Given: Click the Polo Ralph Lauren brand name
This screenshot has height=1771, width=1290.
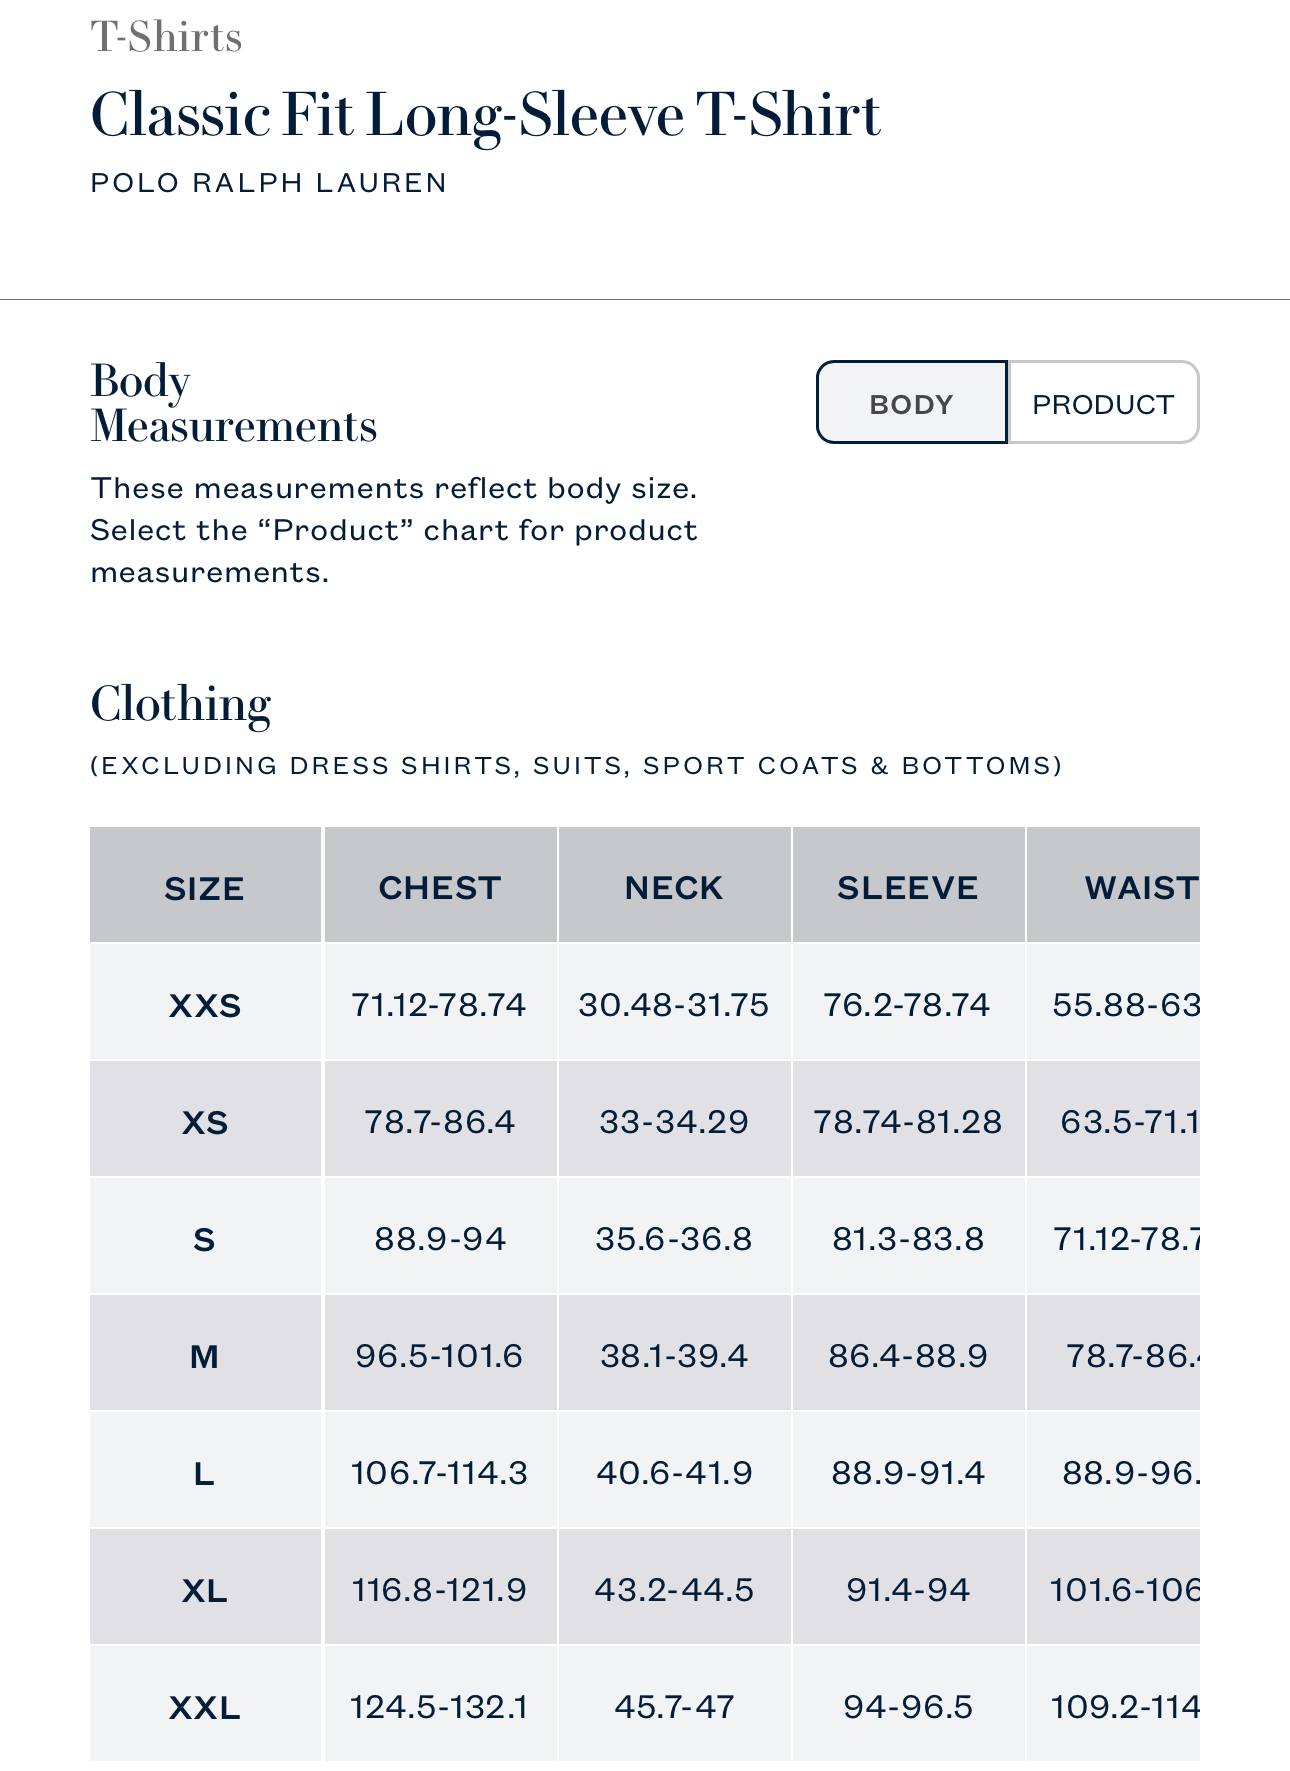Looking at the screenshot, I should tap(268, 183).
